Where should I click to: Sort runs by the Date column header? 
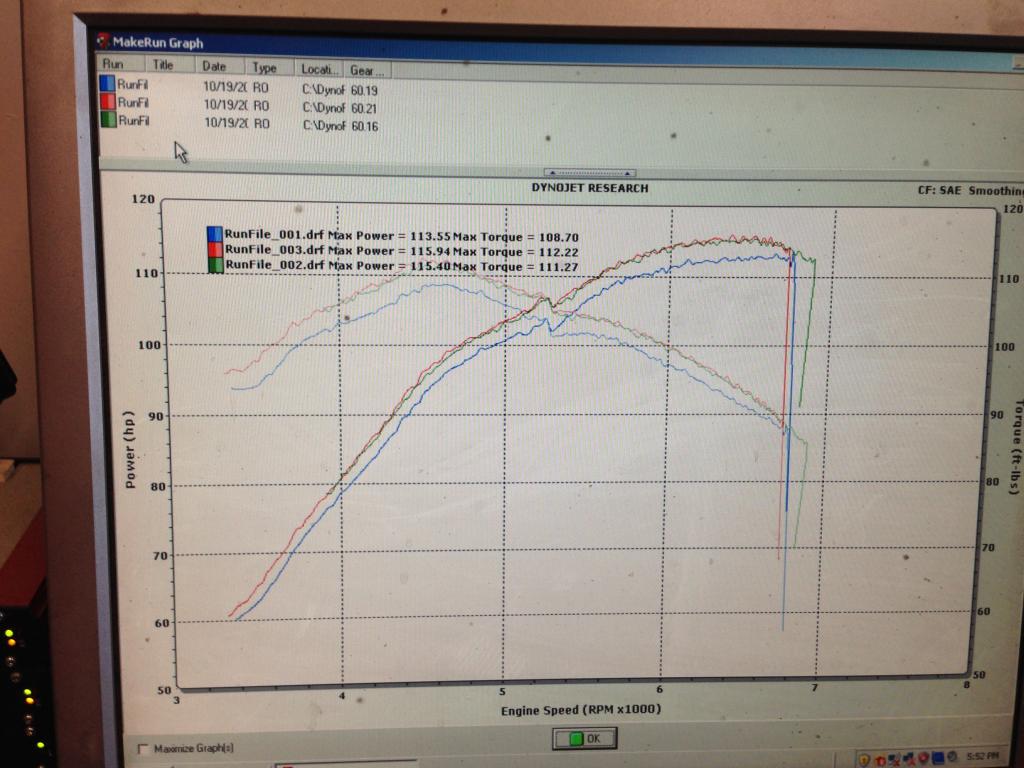214,67
